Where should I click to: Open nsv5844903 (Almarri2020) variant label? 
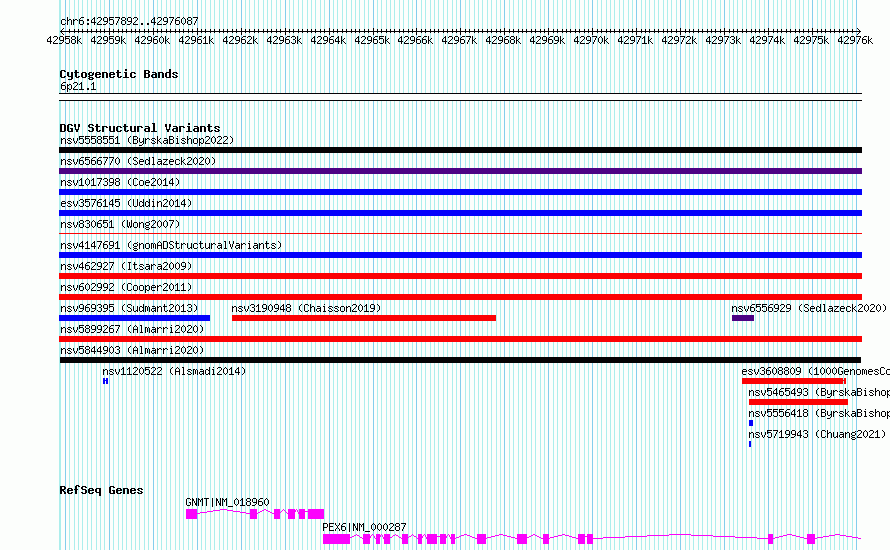click(x=132, y=350)
